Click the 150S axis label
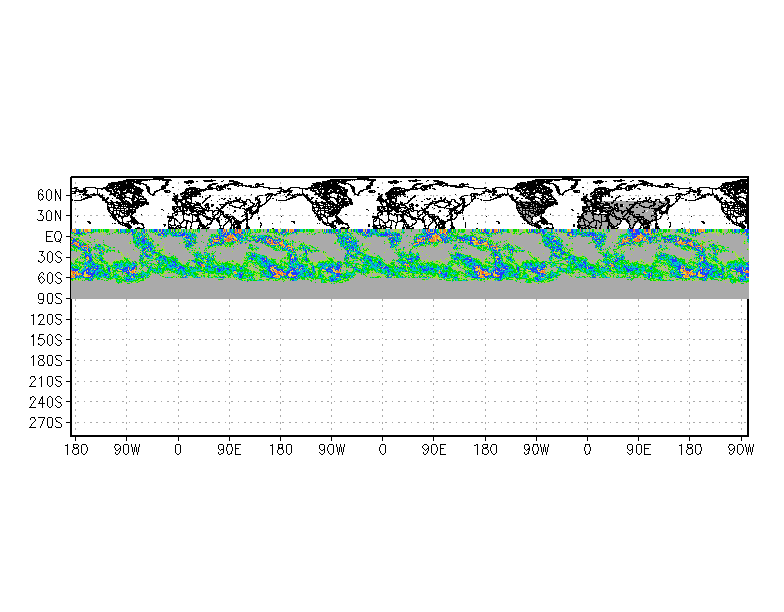Viewport: 784px width, 612px height. coord(46,340)
